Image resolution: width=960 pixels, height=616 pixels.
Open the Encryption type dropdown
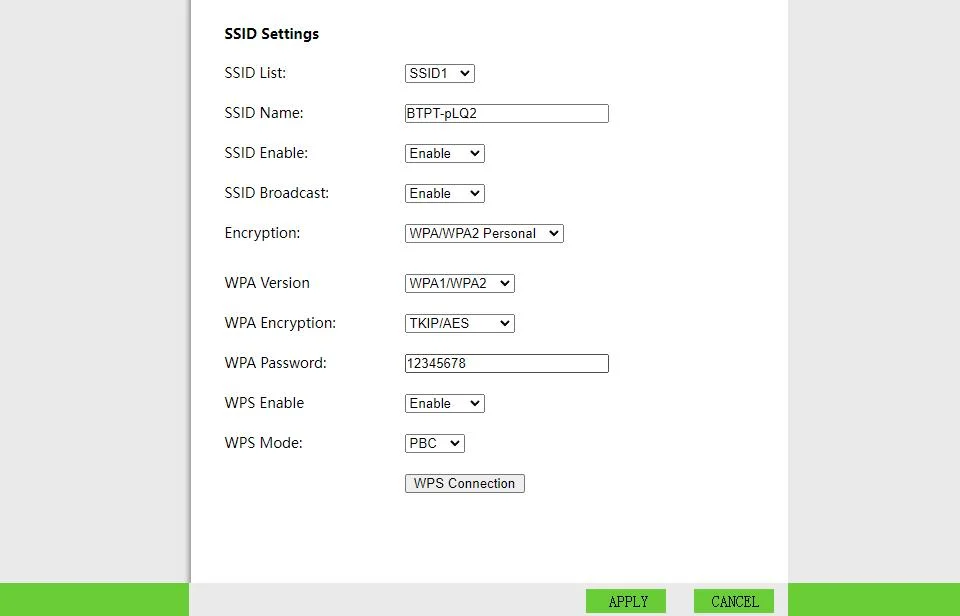pos(484,233)
